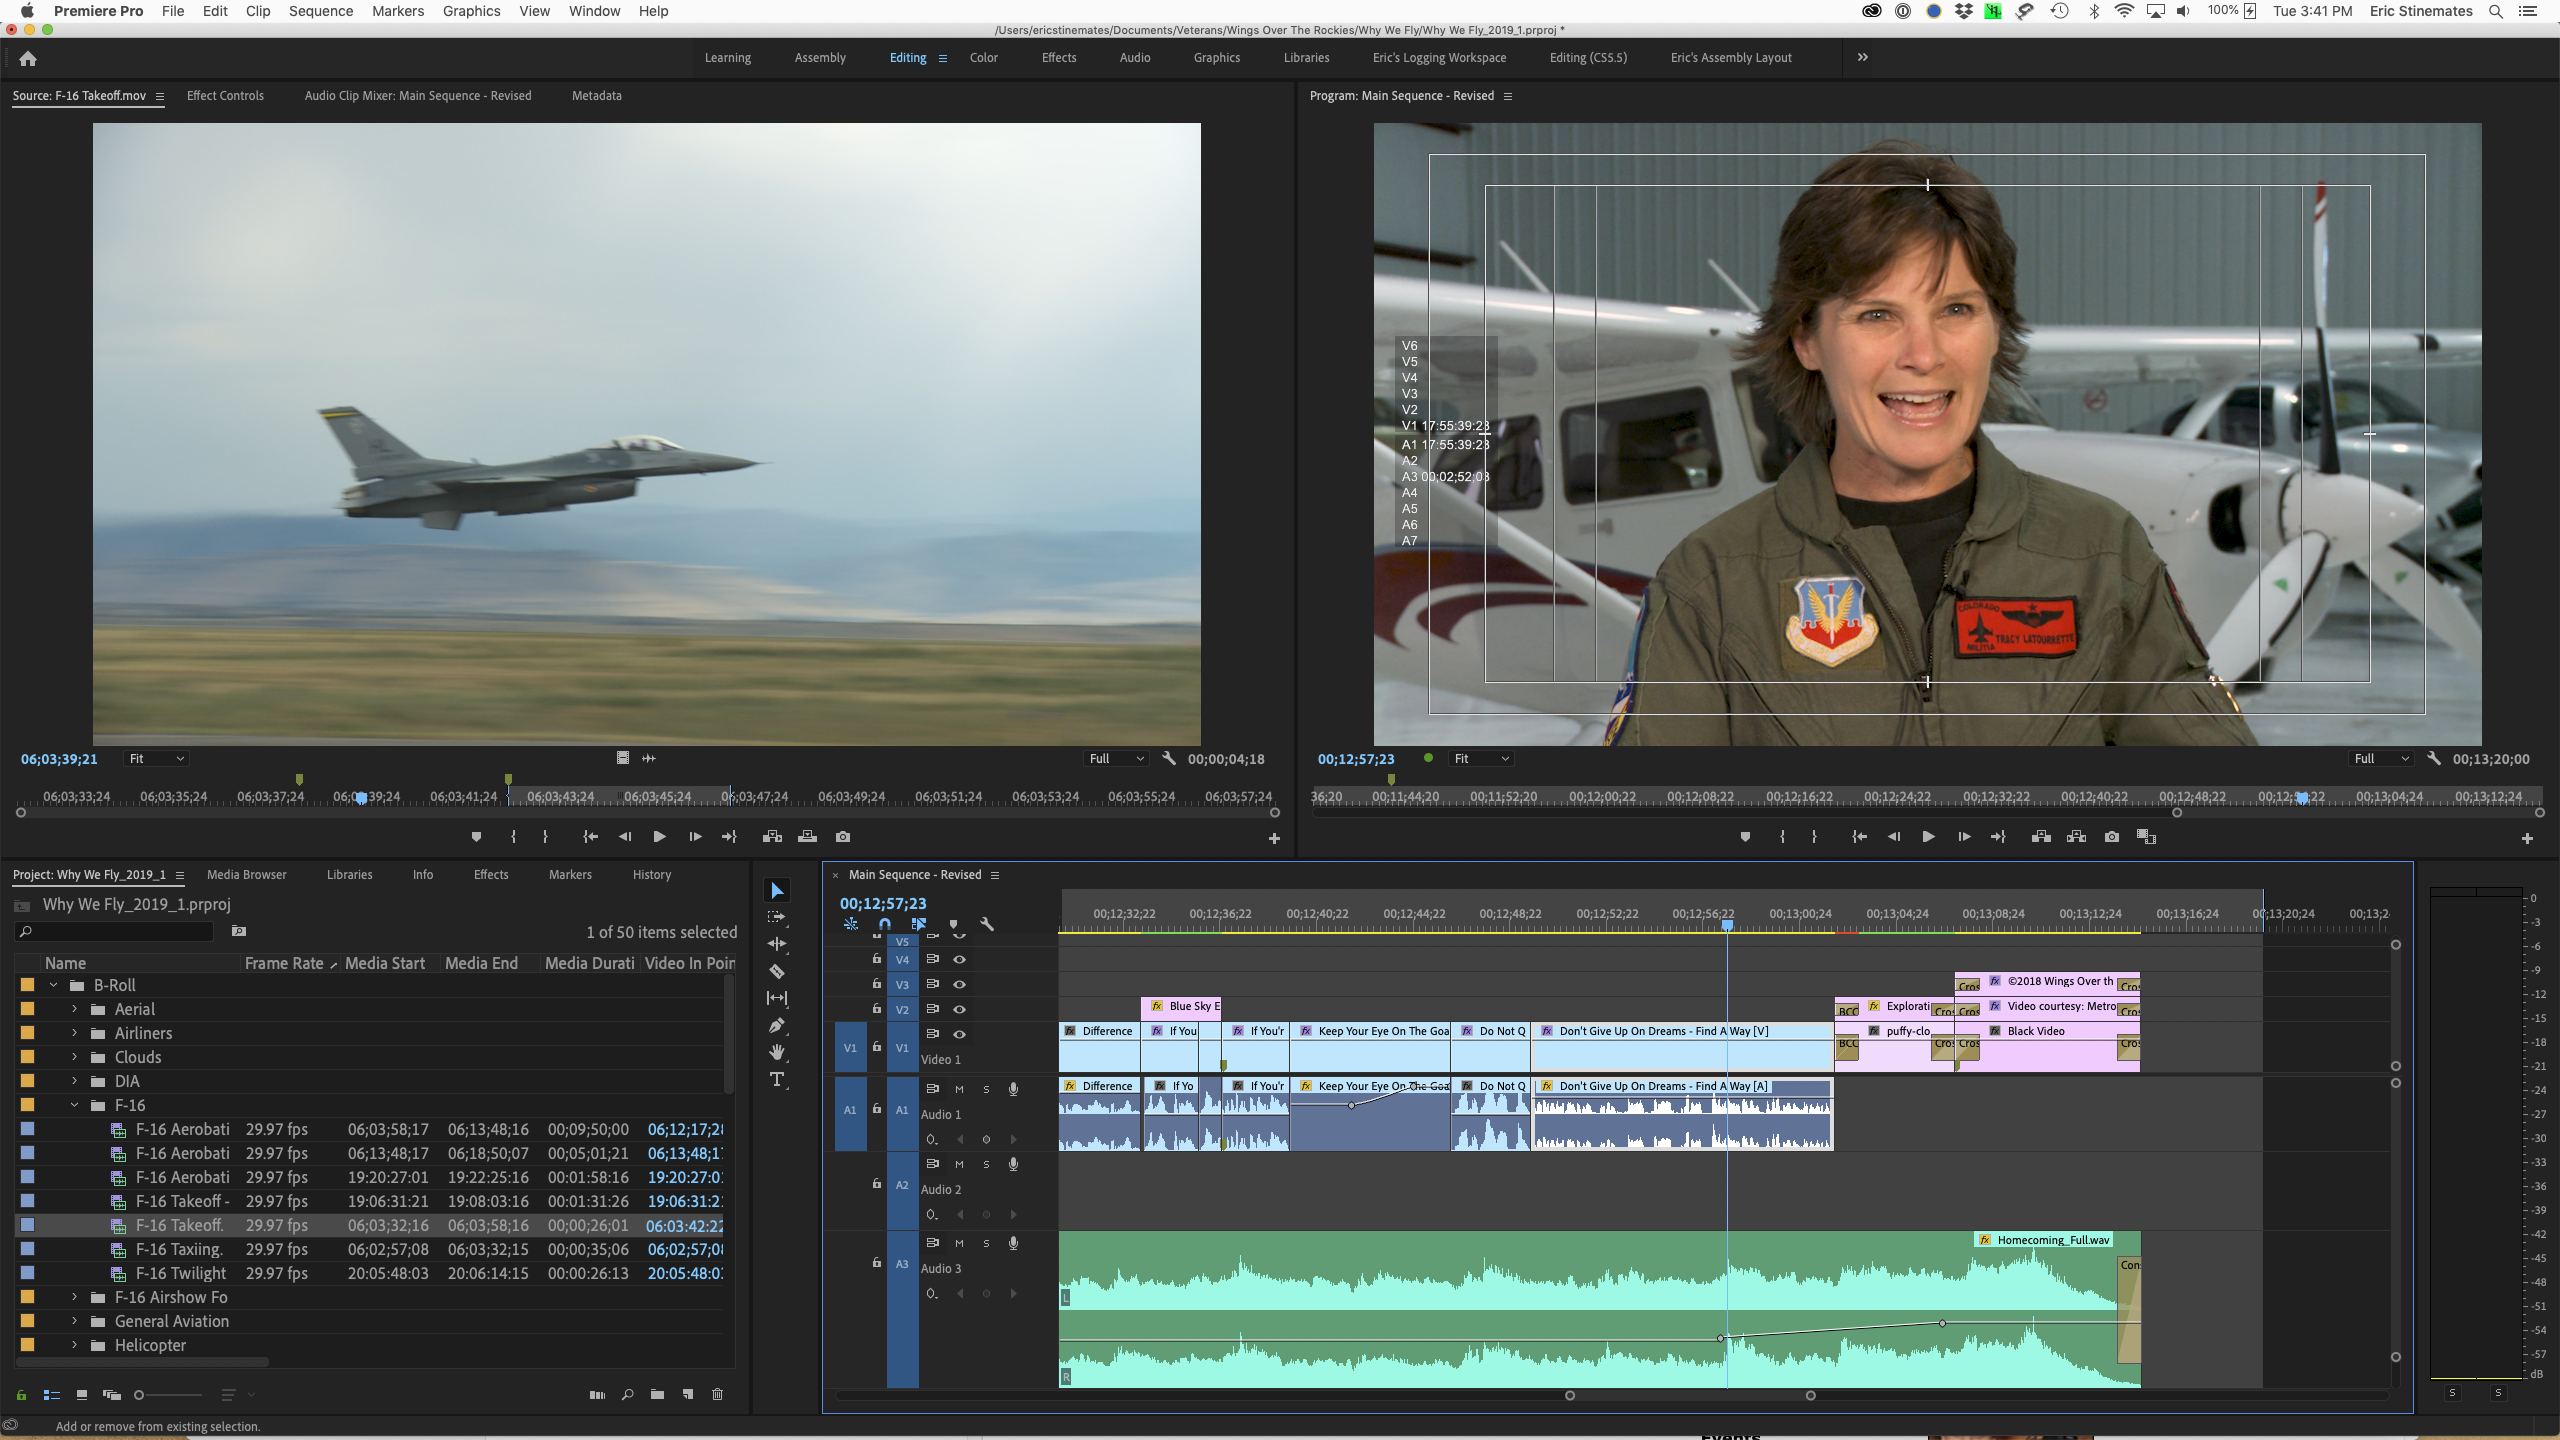Viewport: 2560px width, 1440px height.
Task: Expand the Helicopter bin
Action: coord(74,1345)
